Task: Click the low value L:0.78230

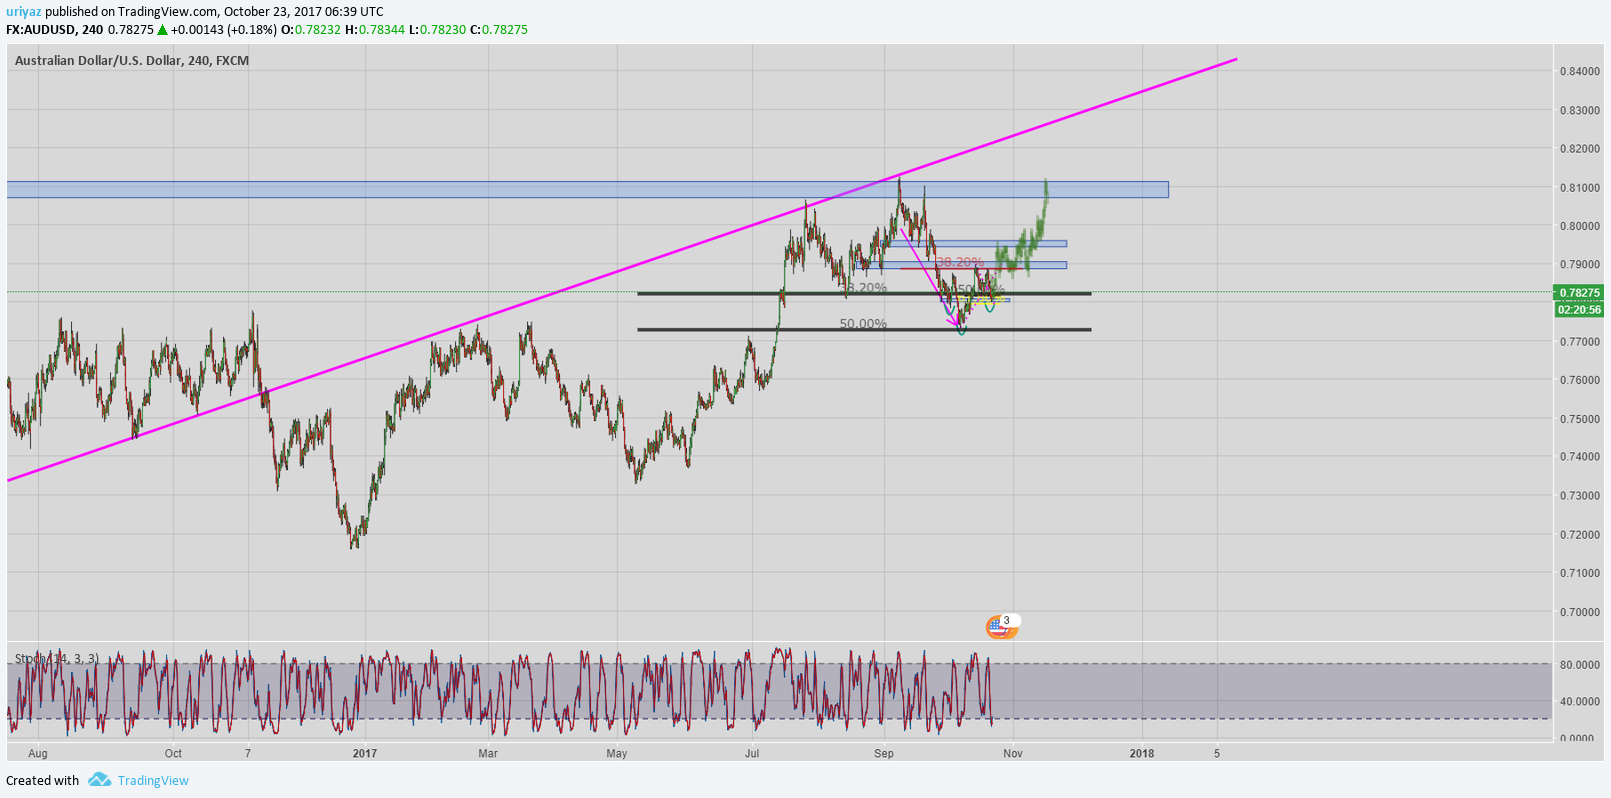Action: pyautogui.click(x=438, y=30)
